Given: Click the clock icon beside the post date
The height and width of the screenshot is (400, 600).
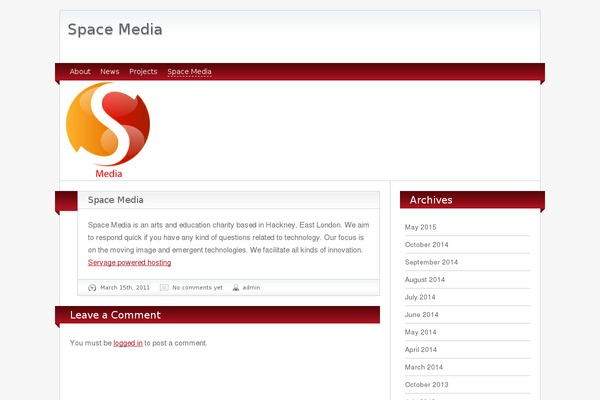Looking at the screenshot, I should pos(92,288).
